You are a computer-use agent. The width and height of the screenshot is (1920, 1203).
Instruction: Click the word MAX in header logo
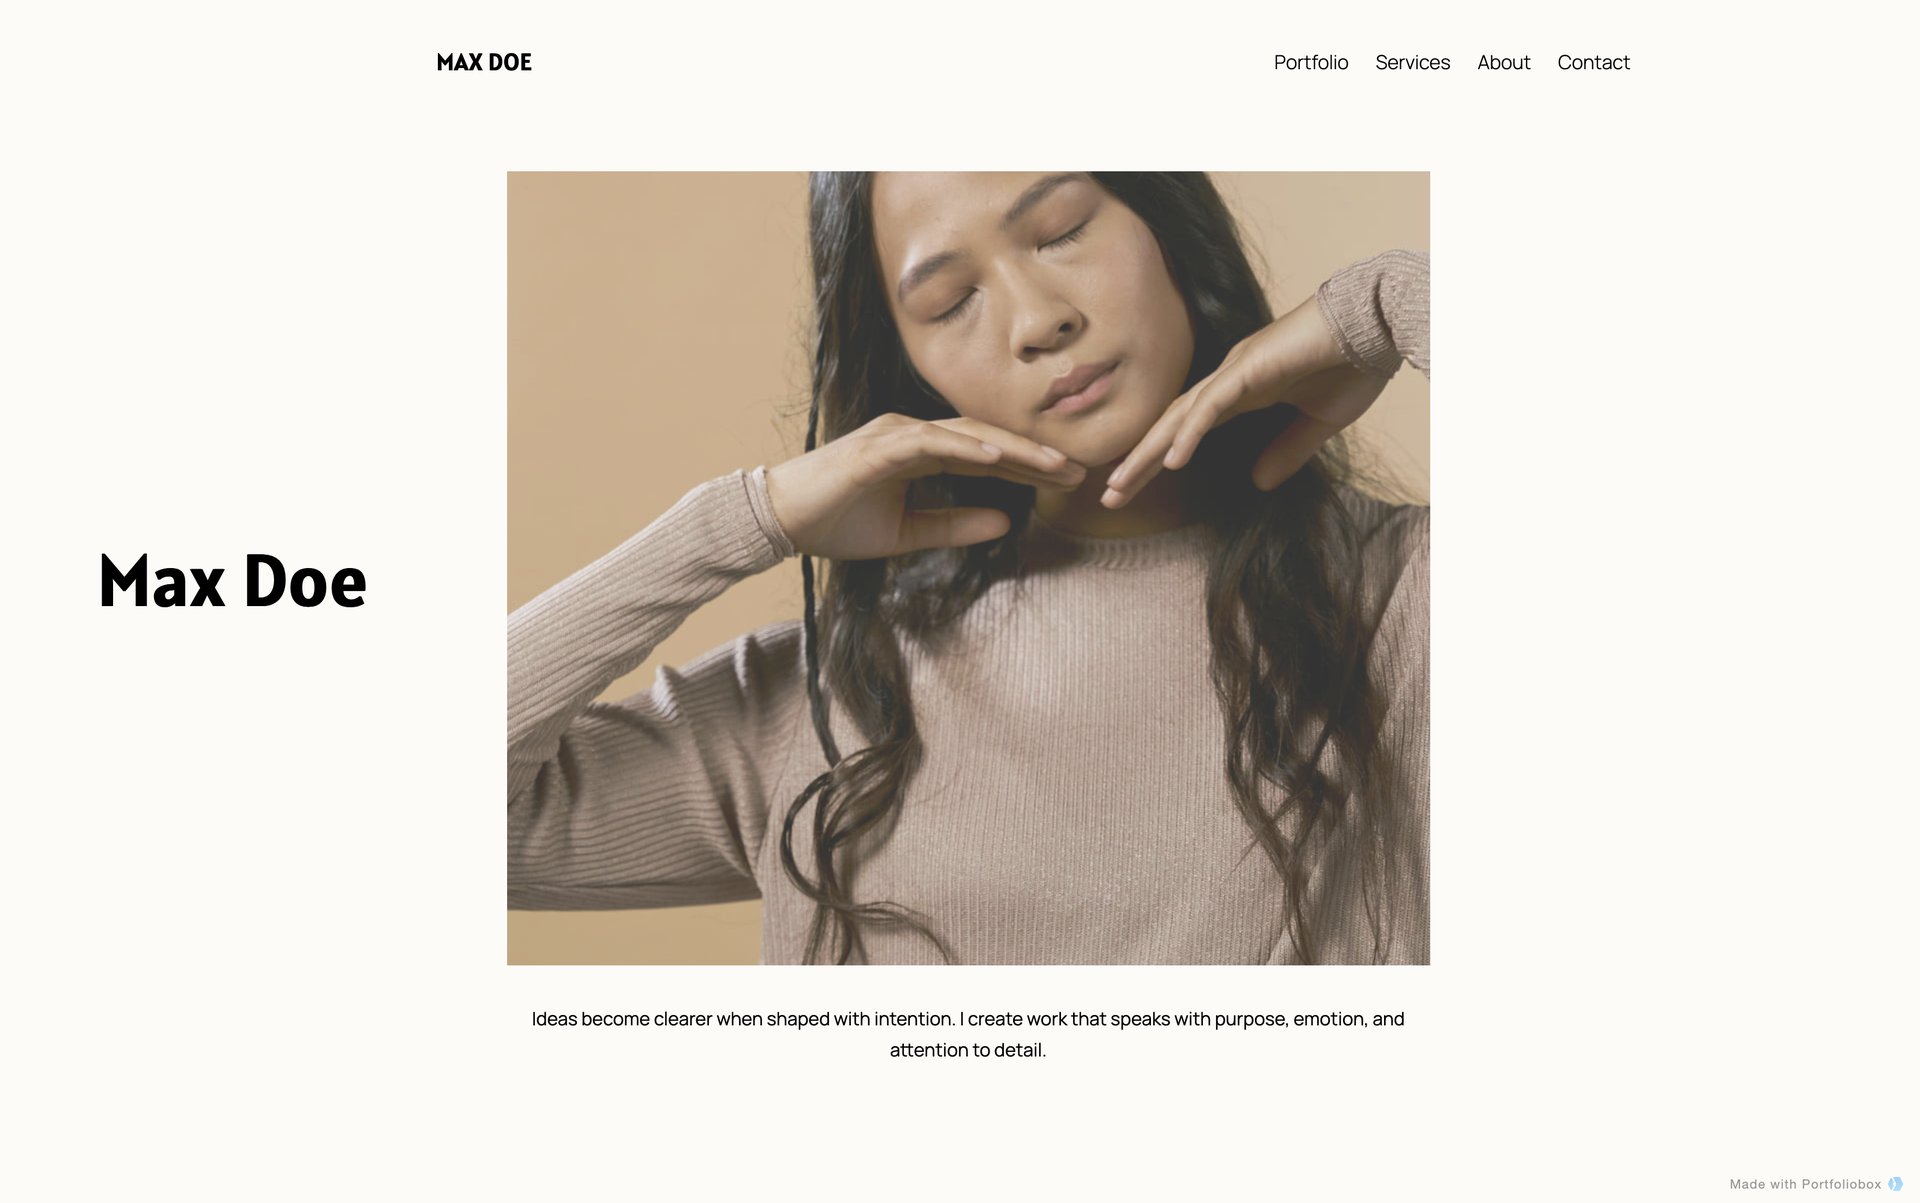pyautogui.click(x=460, y=62)
